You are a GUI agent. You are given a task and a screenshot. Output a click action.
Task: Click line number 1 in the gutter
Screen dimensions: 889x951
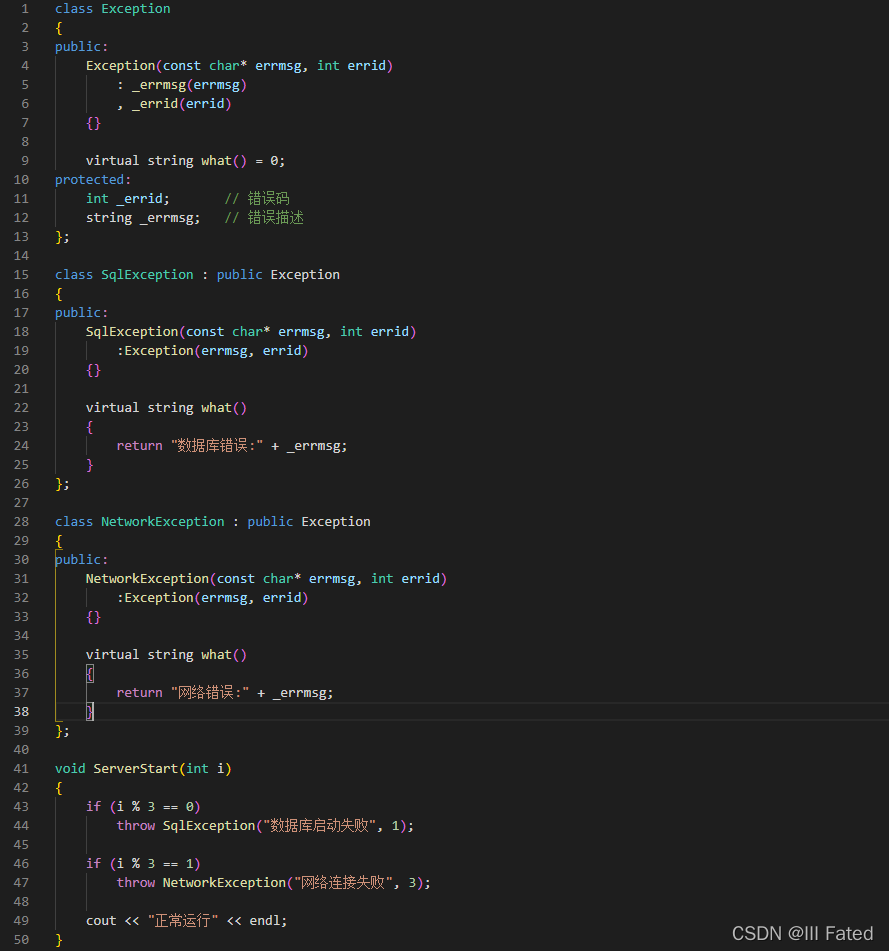click(x=24, y=8)
